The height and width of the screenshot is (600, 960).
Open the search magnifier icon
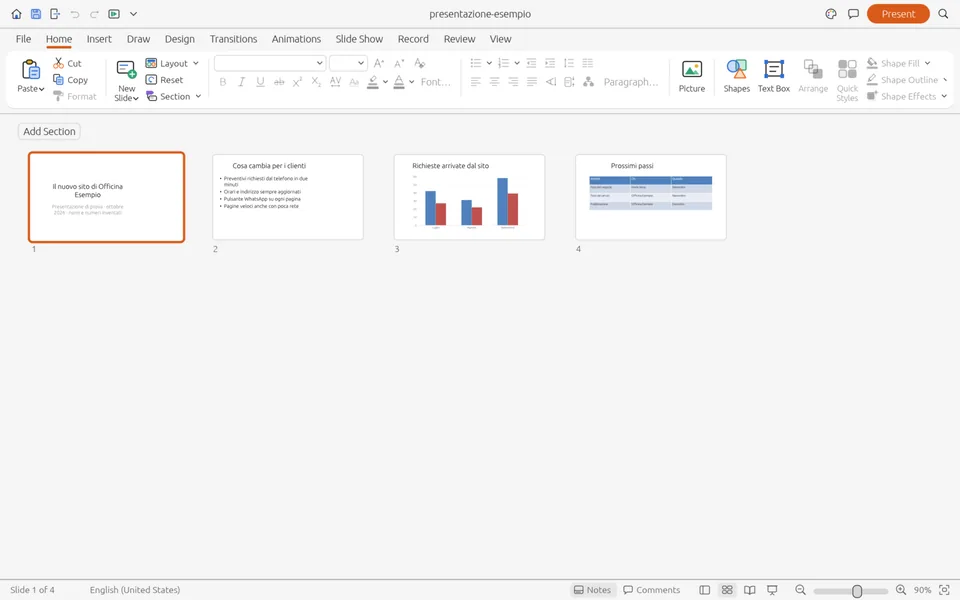pyautogui.click(x=943, y=14)
